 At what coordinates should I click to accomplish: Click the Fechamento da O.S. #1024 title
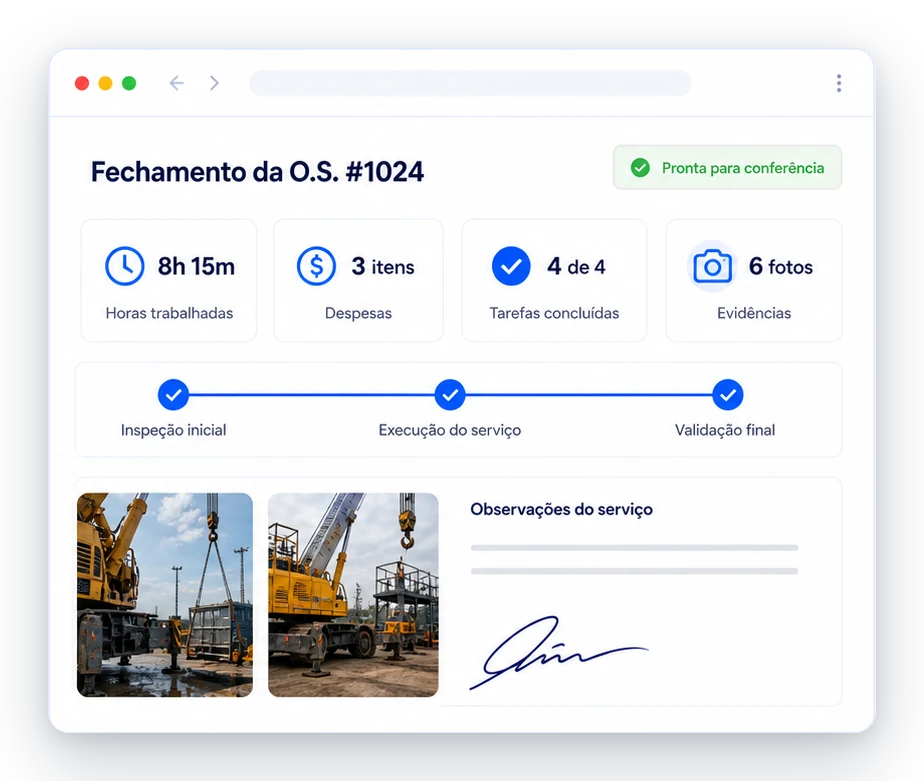pos(257,172)
